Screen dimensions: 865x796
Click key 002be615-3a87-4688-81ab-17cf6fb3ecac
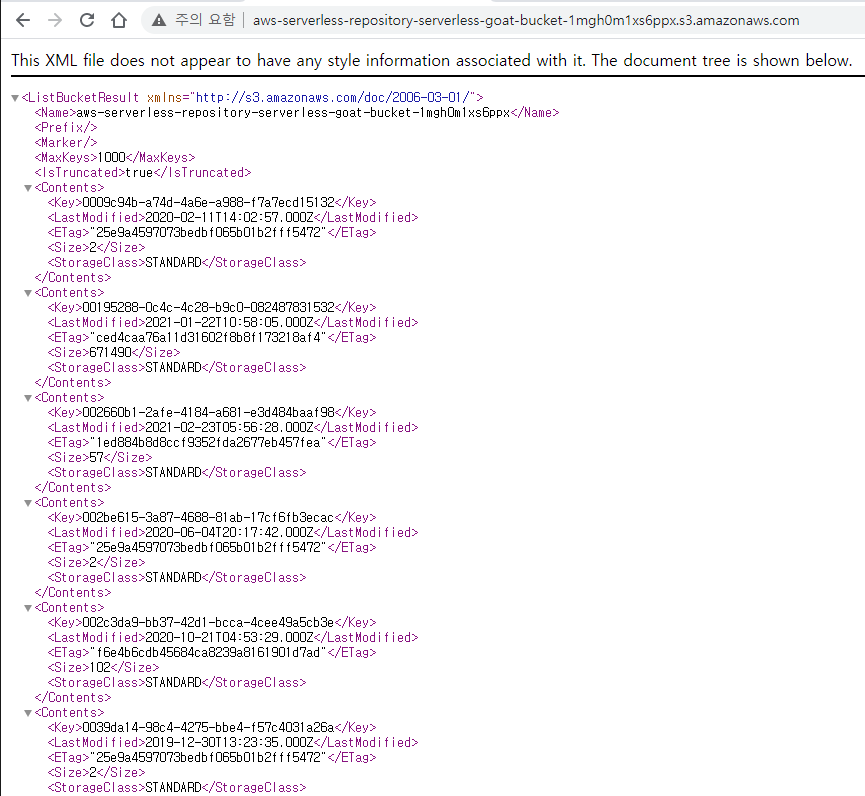[x=209, y=517]
